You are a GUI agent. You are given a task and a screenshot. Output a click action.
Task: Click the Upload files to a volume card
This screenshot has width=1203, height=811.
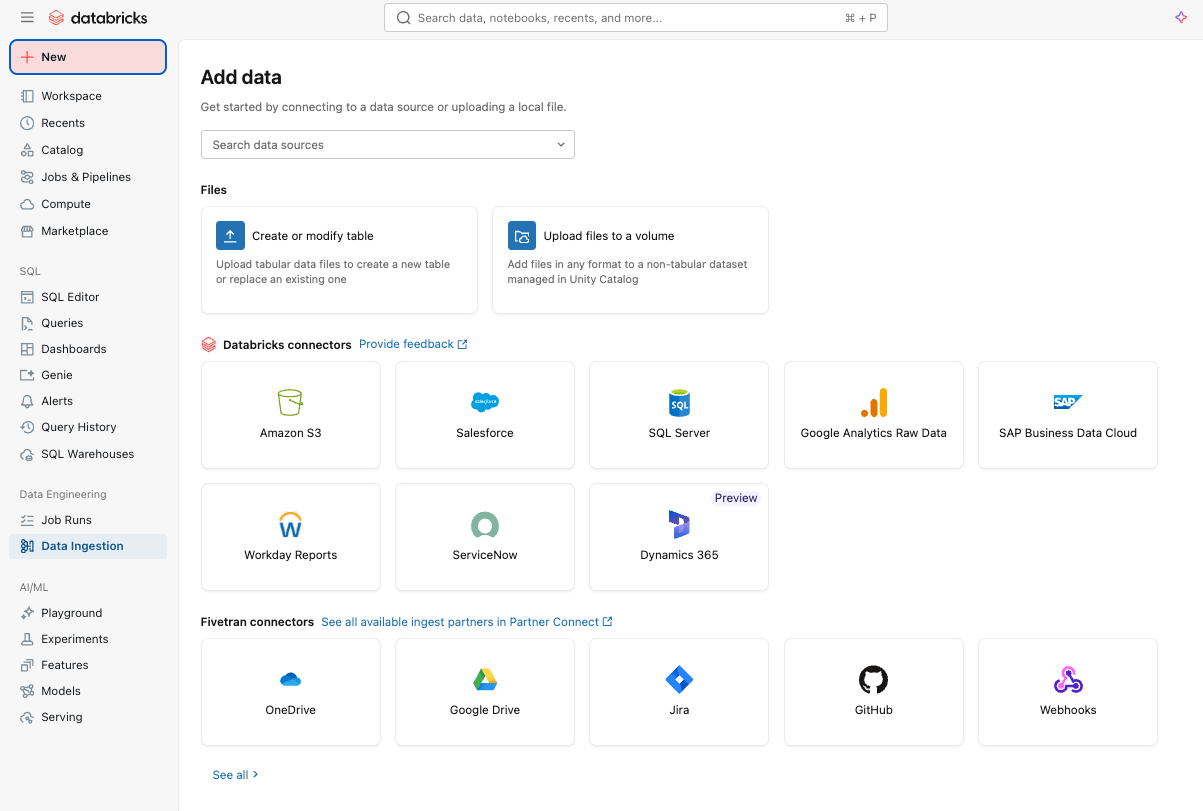630,260
